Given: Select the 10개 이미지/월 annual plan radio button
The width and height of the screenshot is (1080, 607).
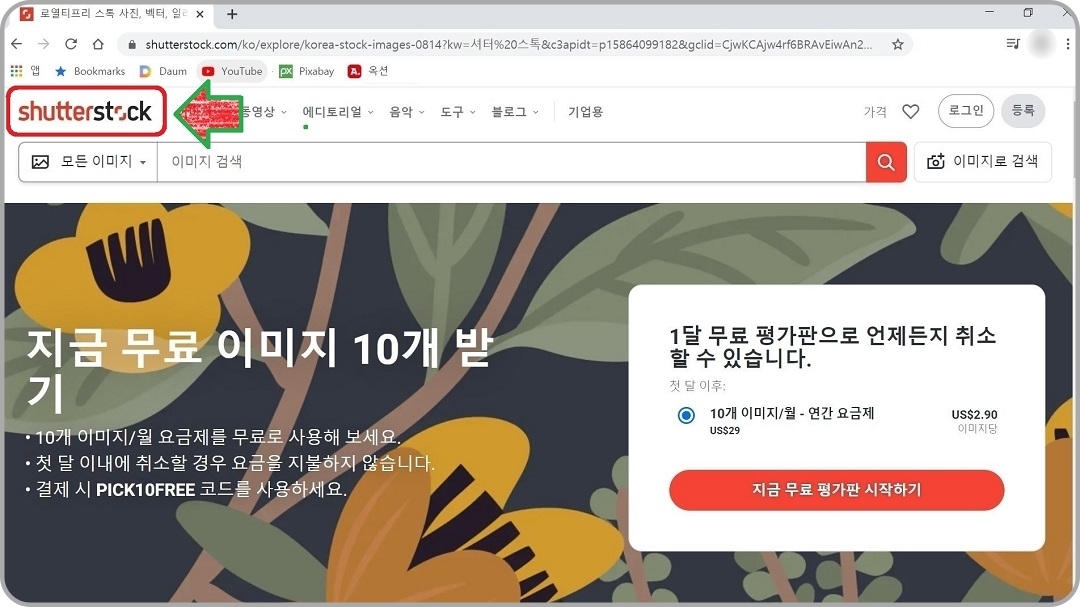Looking at the screenshot, I should 685,413.
